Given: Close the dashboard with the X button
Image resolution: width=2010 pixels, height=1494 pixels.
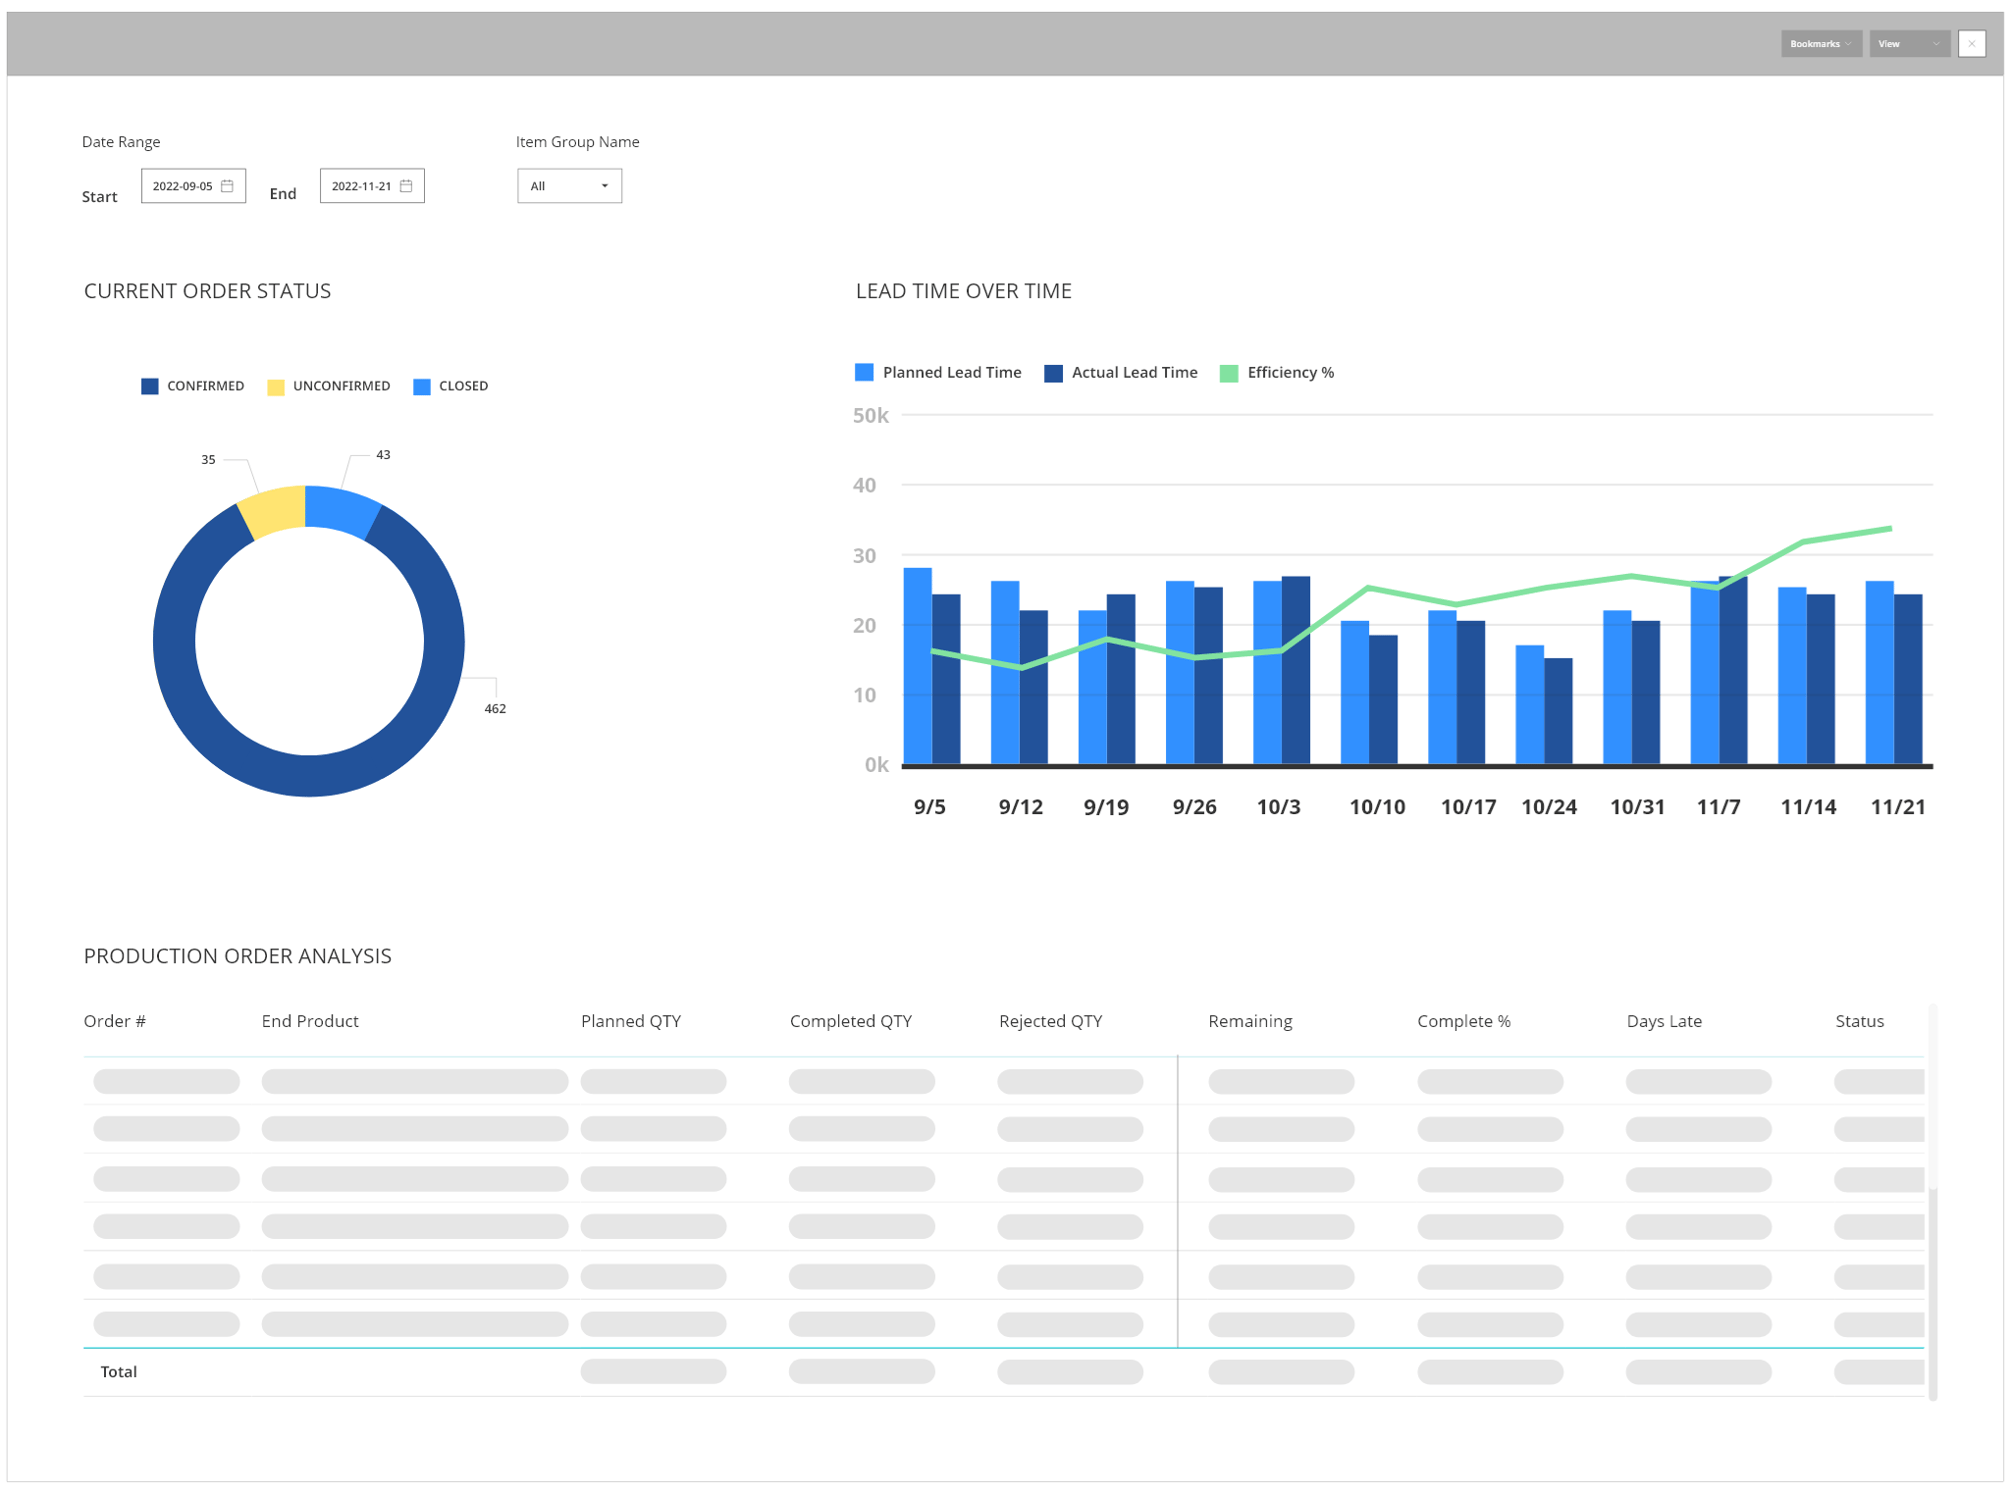Looking at the screenshot, I should (x=1971, y=43).
